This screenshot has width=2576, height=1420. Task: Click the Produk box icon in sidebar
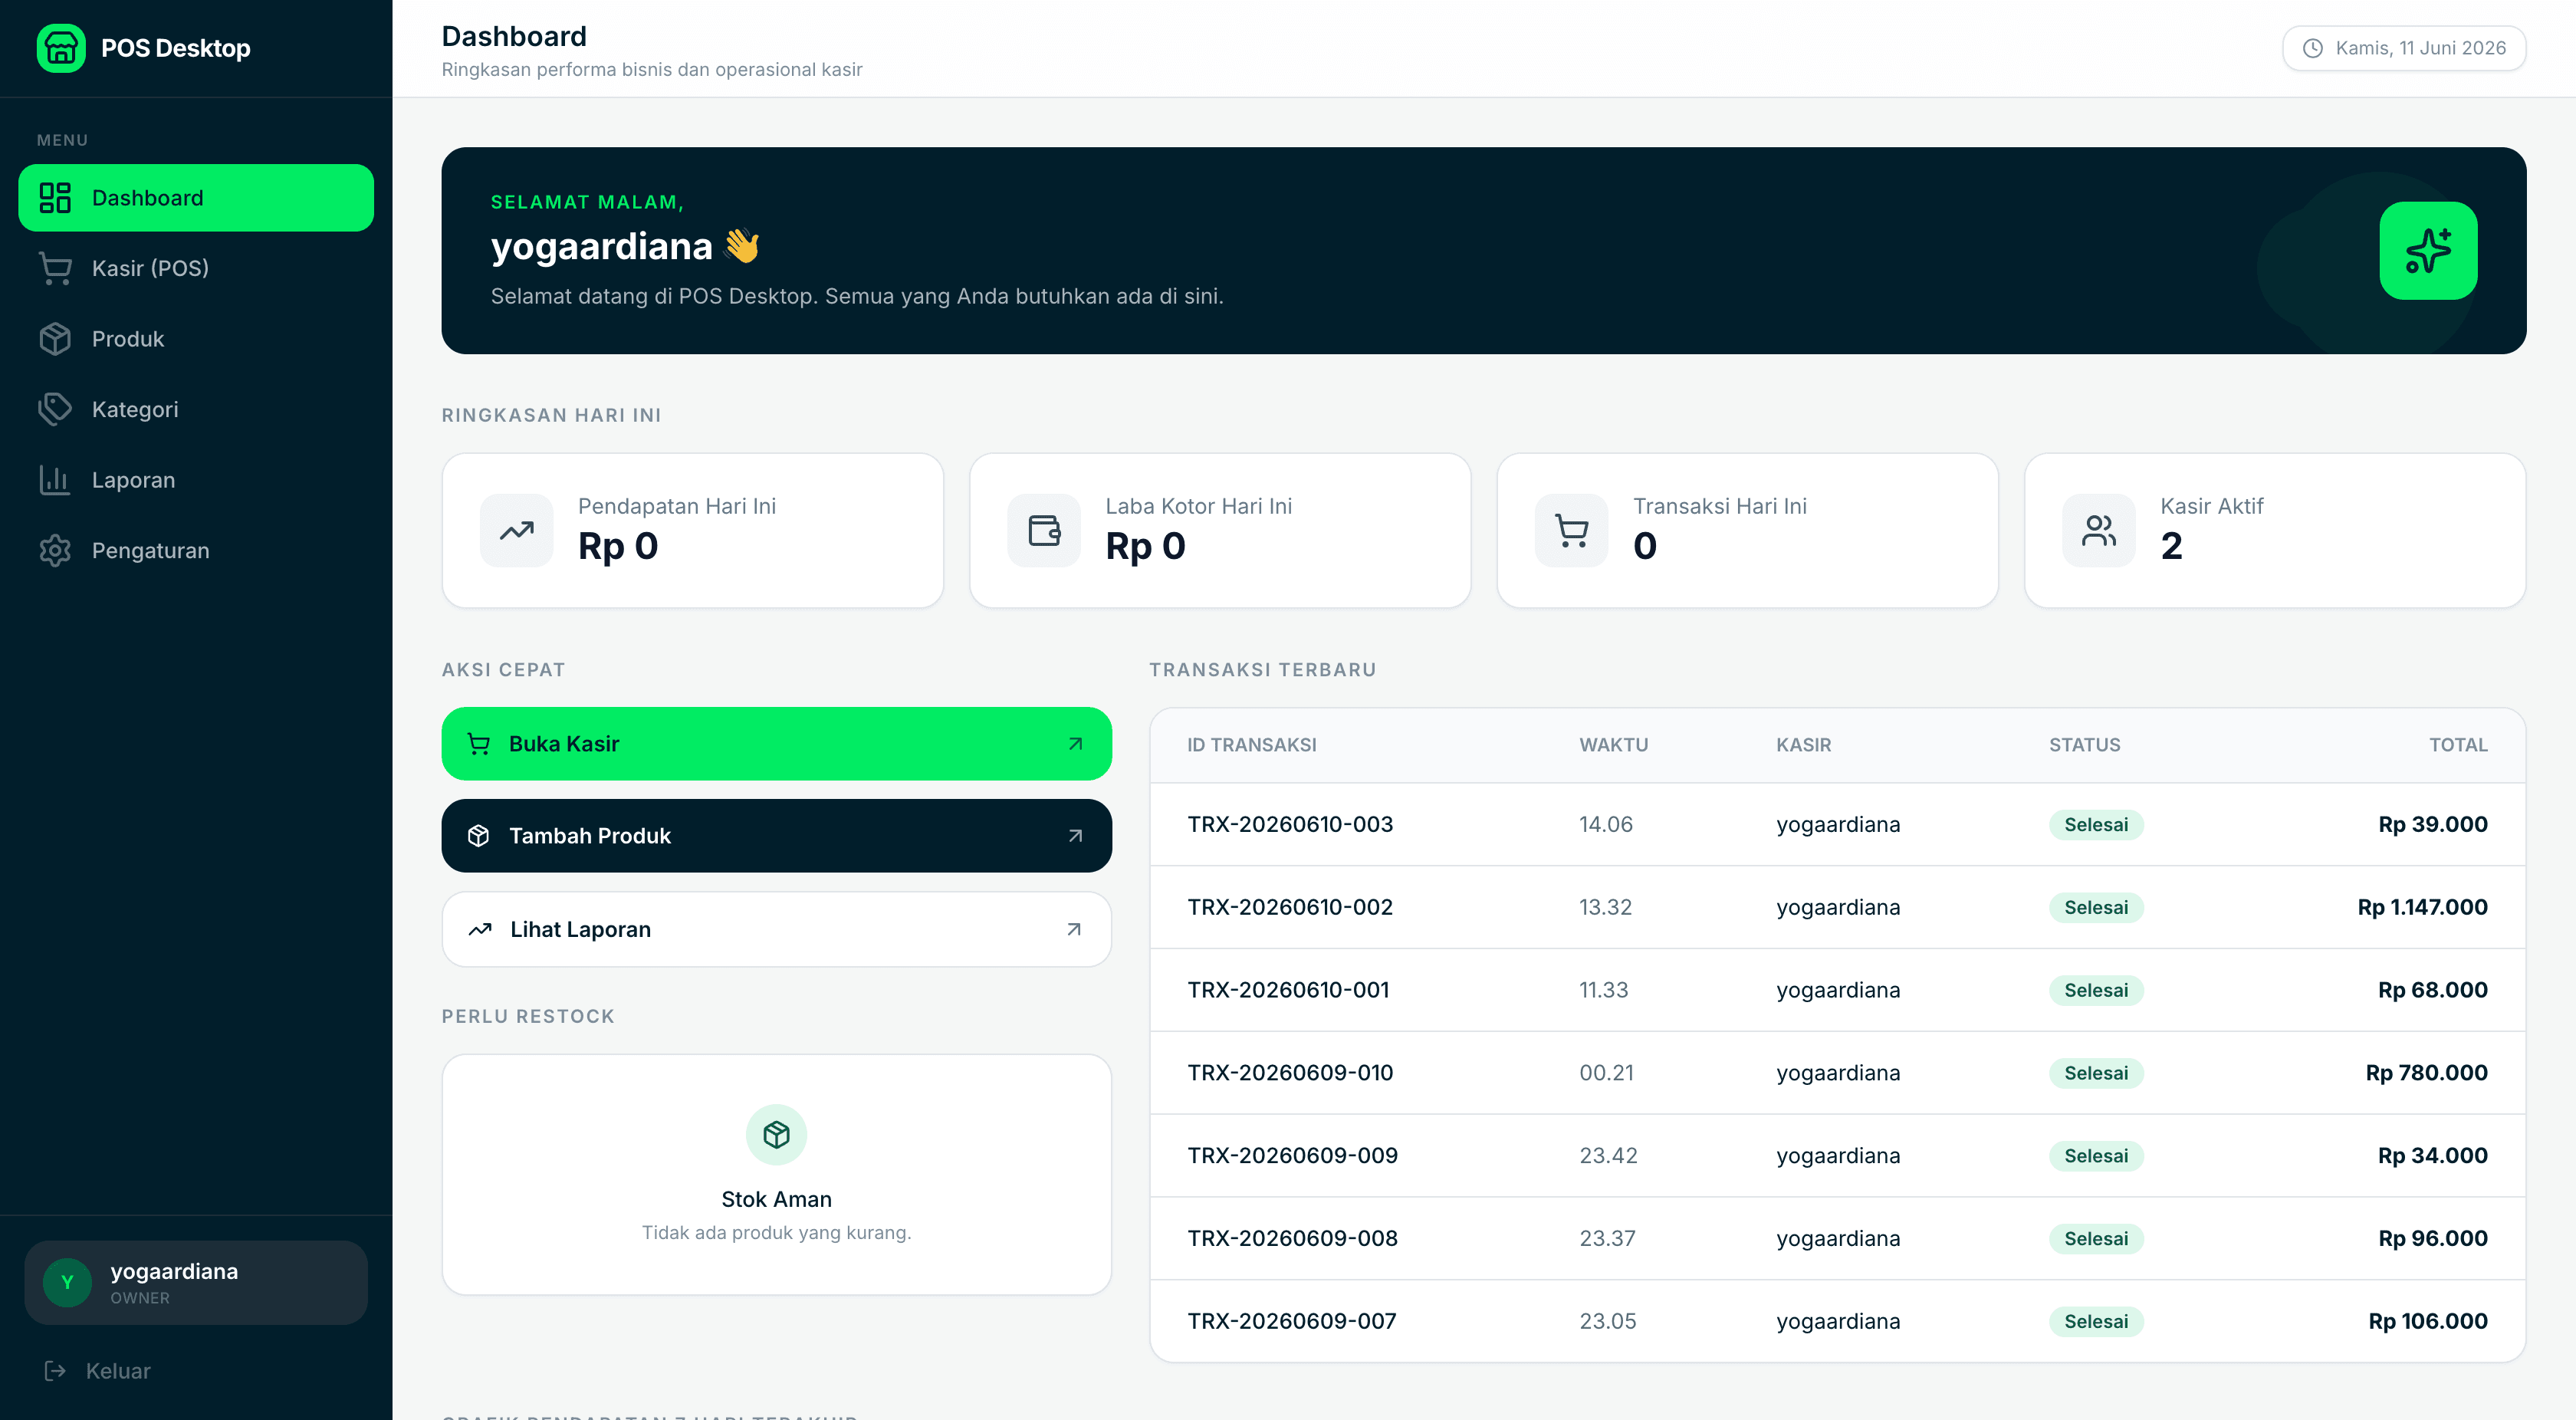point(55,339)
